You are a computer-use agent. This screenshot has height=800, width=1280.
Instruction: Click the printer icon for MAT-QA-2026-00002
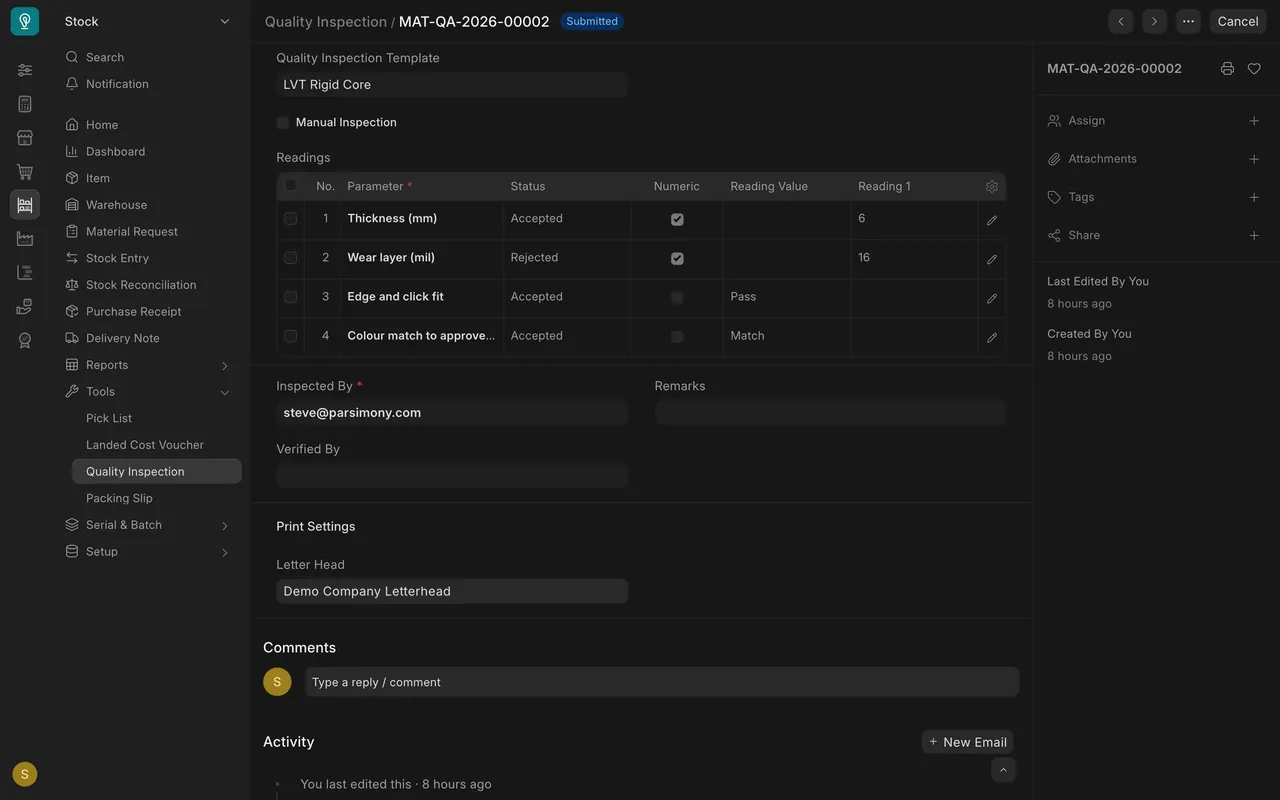click(x=1227, y=69)
